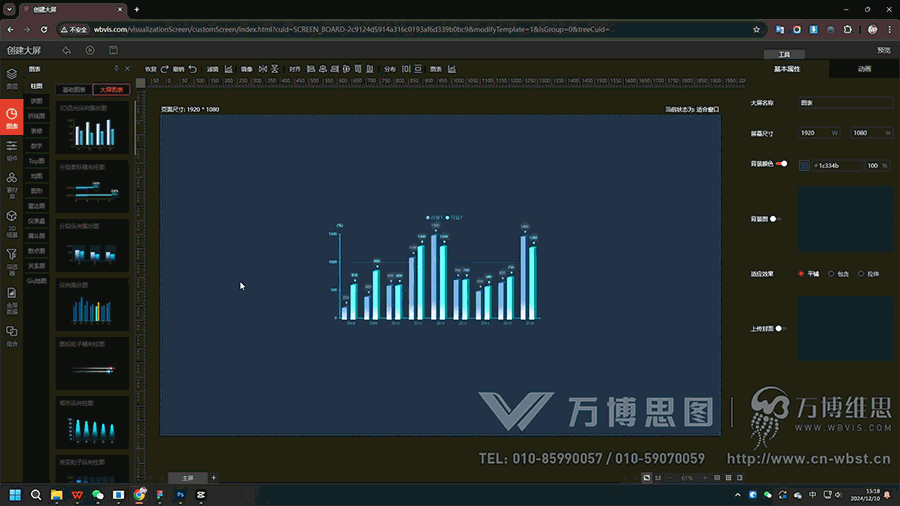Switch to the 基本属性 tab
Viewport: 900px width, 506px height.
pyautogui.click(x=787, y=69)
